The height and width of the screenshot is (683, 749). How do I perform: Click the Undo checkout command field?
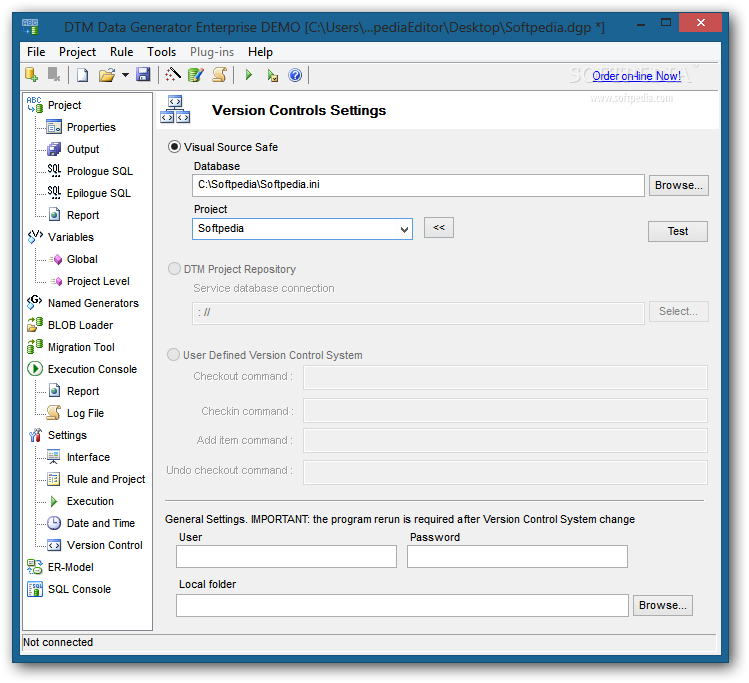[505, 472]
